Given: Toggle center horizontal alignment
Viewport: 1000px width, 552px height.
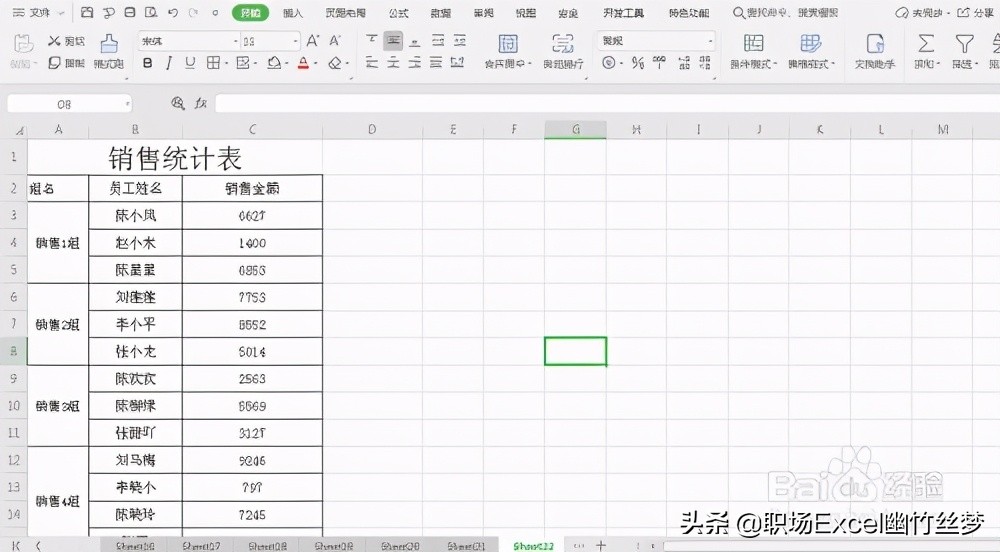Looking at the screenshot, I should (393, 62).
